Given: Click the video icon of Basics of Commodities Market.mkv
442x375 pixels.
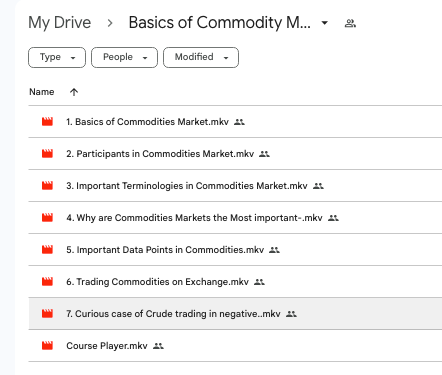Looking at the screenshot, I should coord(47,122).
